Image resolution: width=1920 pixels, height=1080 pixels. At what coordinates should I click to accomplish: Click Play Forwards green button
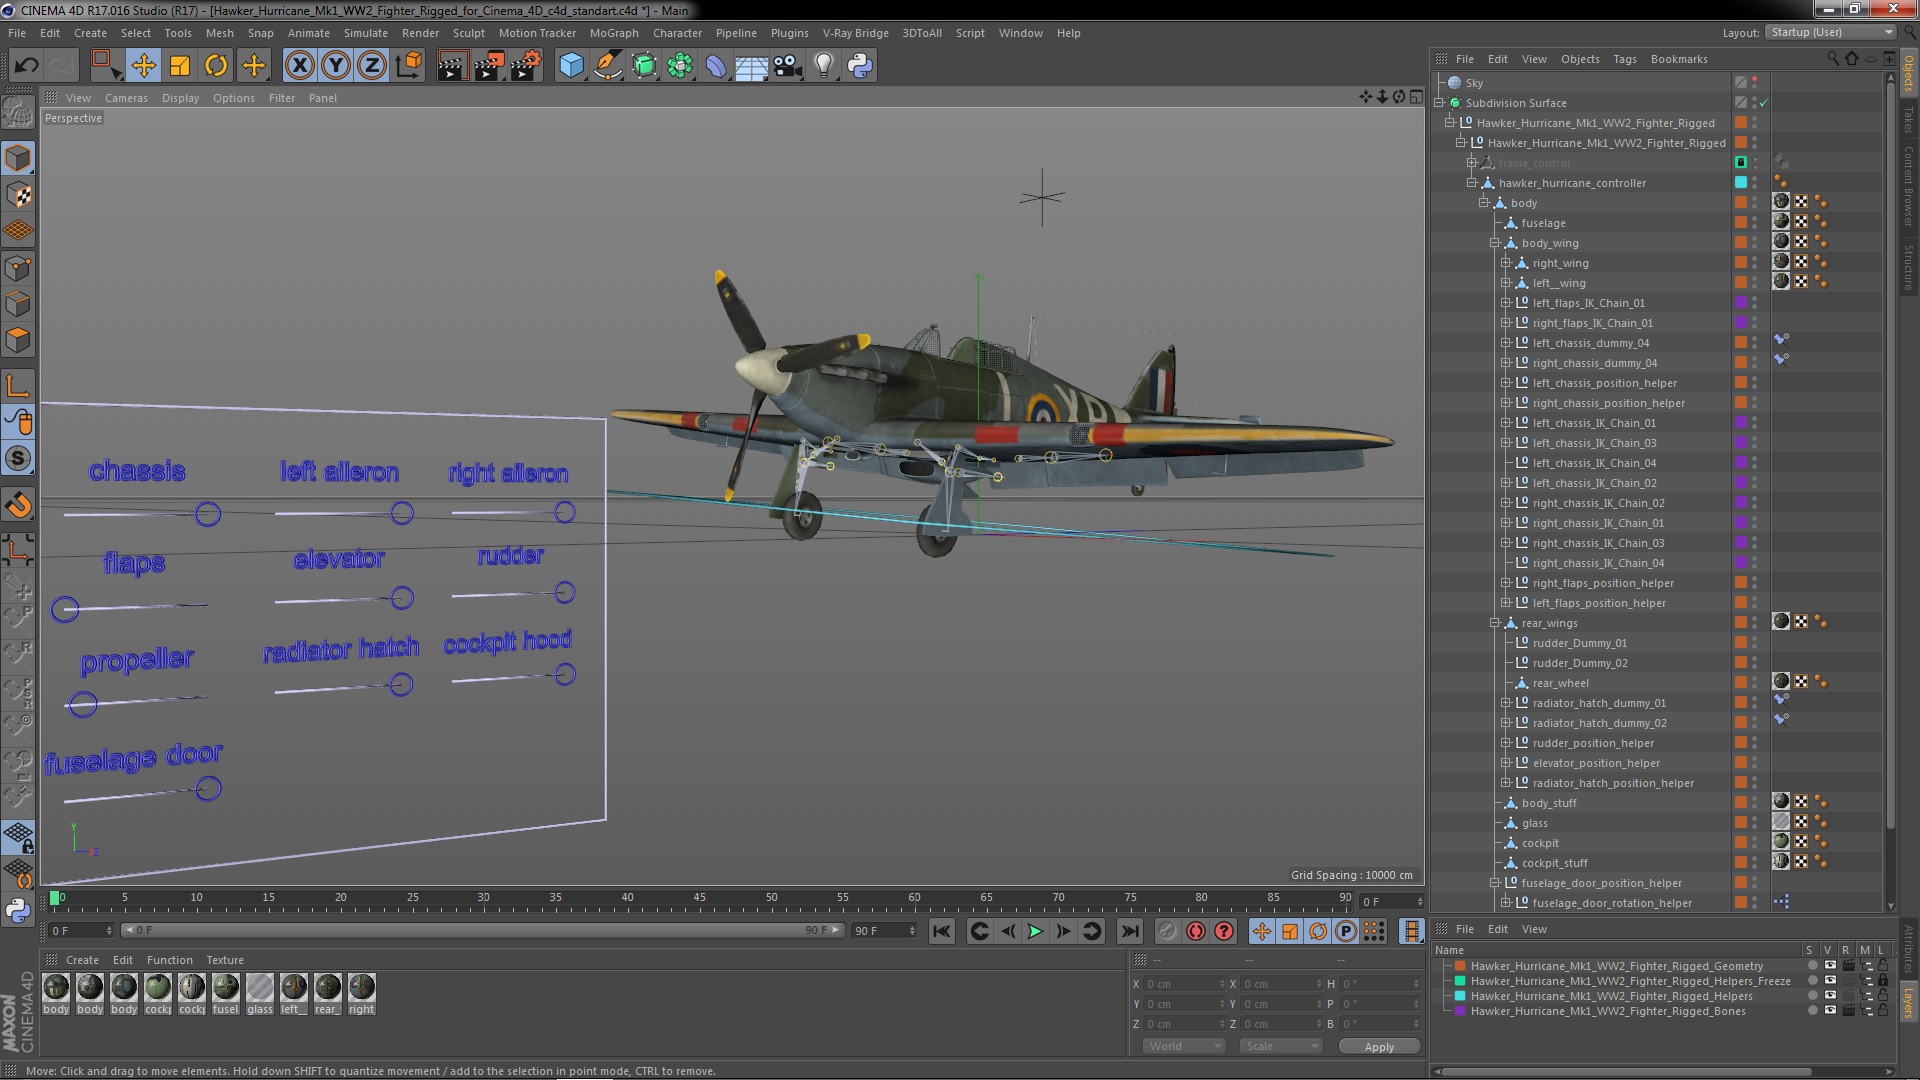tap(1035, 932)
